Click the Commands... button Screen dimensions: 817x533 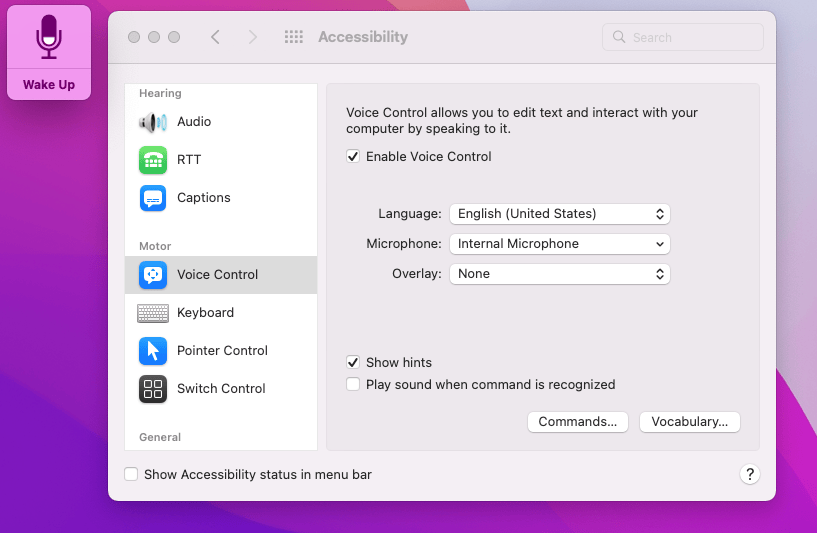tap(578, 422)
